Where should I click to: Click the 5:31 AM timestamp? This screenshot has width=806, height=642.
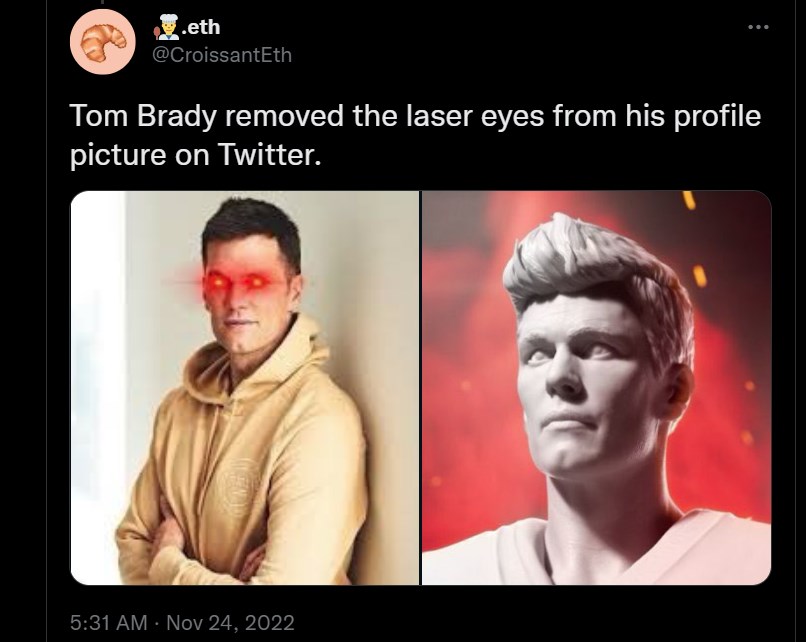tap(108, 622)
